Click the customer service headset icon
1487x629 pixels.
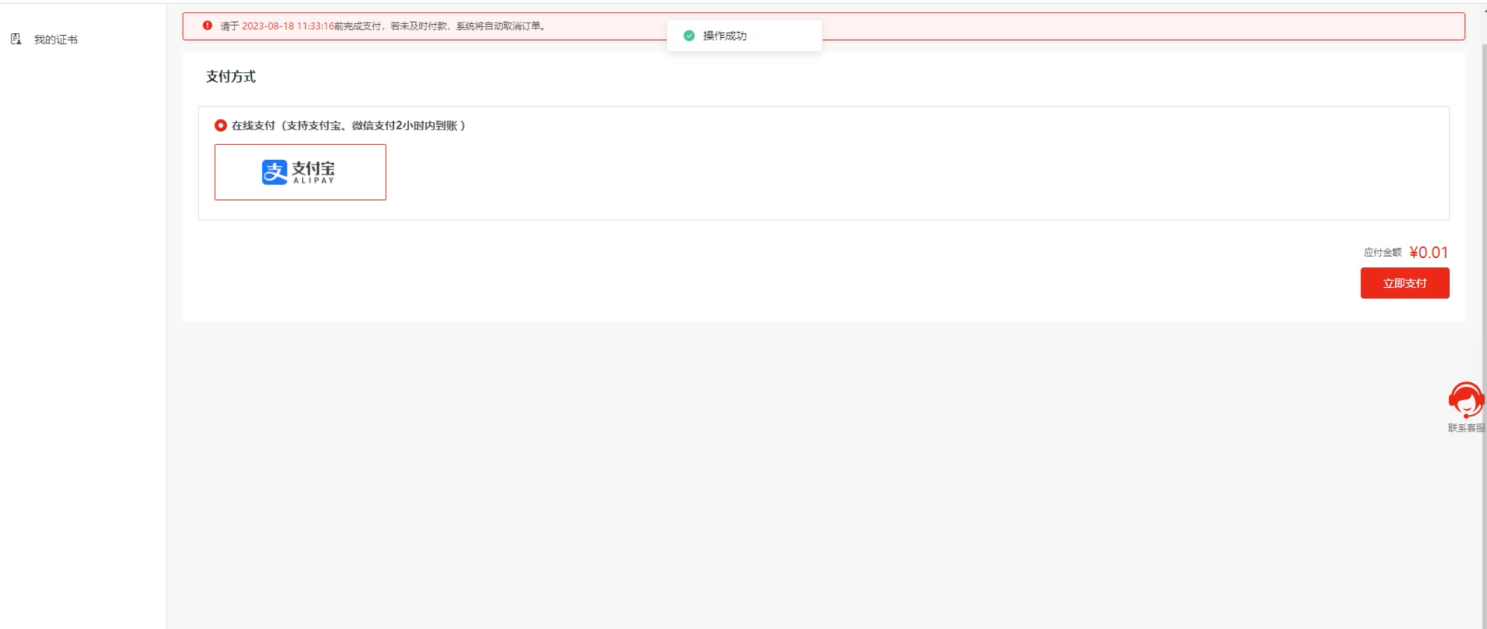1466,400
